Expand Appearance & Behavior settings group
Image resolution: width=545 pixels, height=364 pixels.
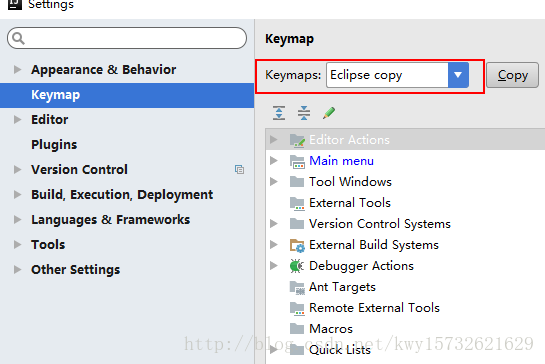tap(17, 70)
